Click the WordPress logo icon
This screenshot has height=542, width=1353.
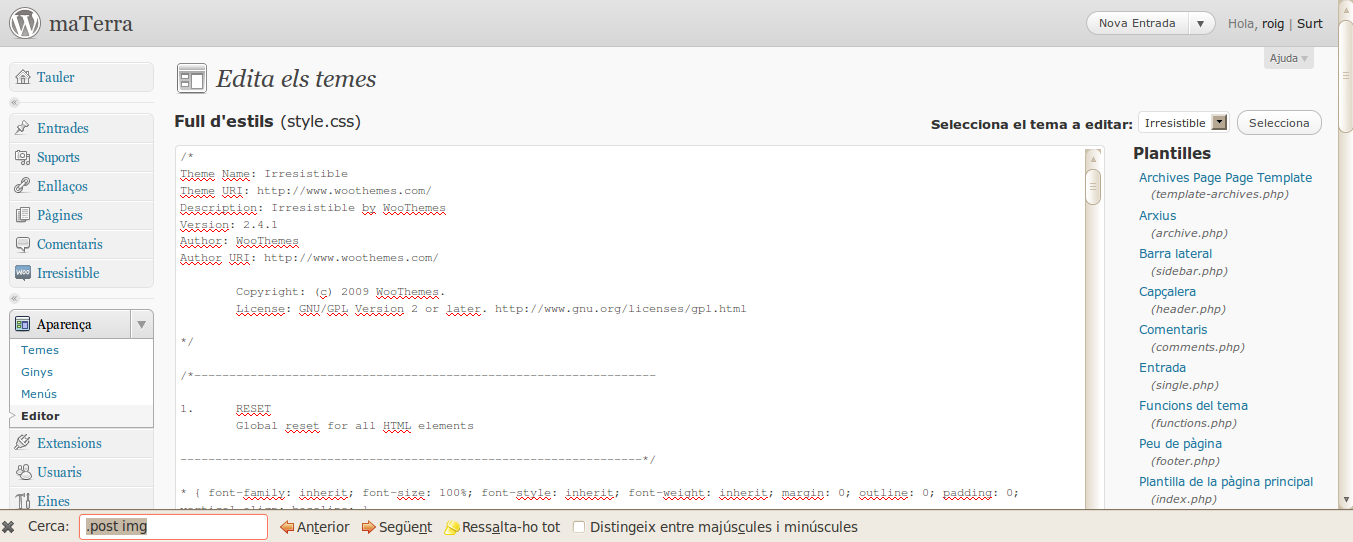(x=25, y=23)
